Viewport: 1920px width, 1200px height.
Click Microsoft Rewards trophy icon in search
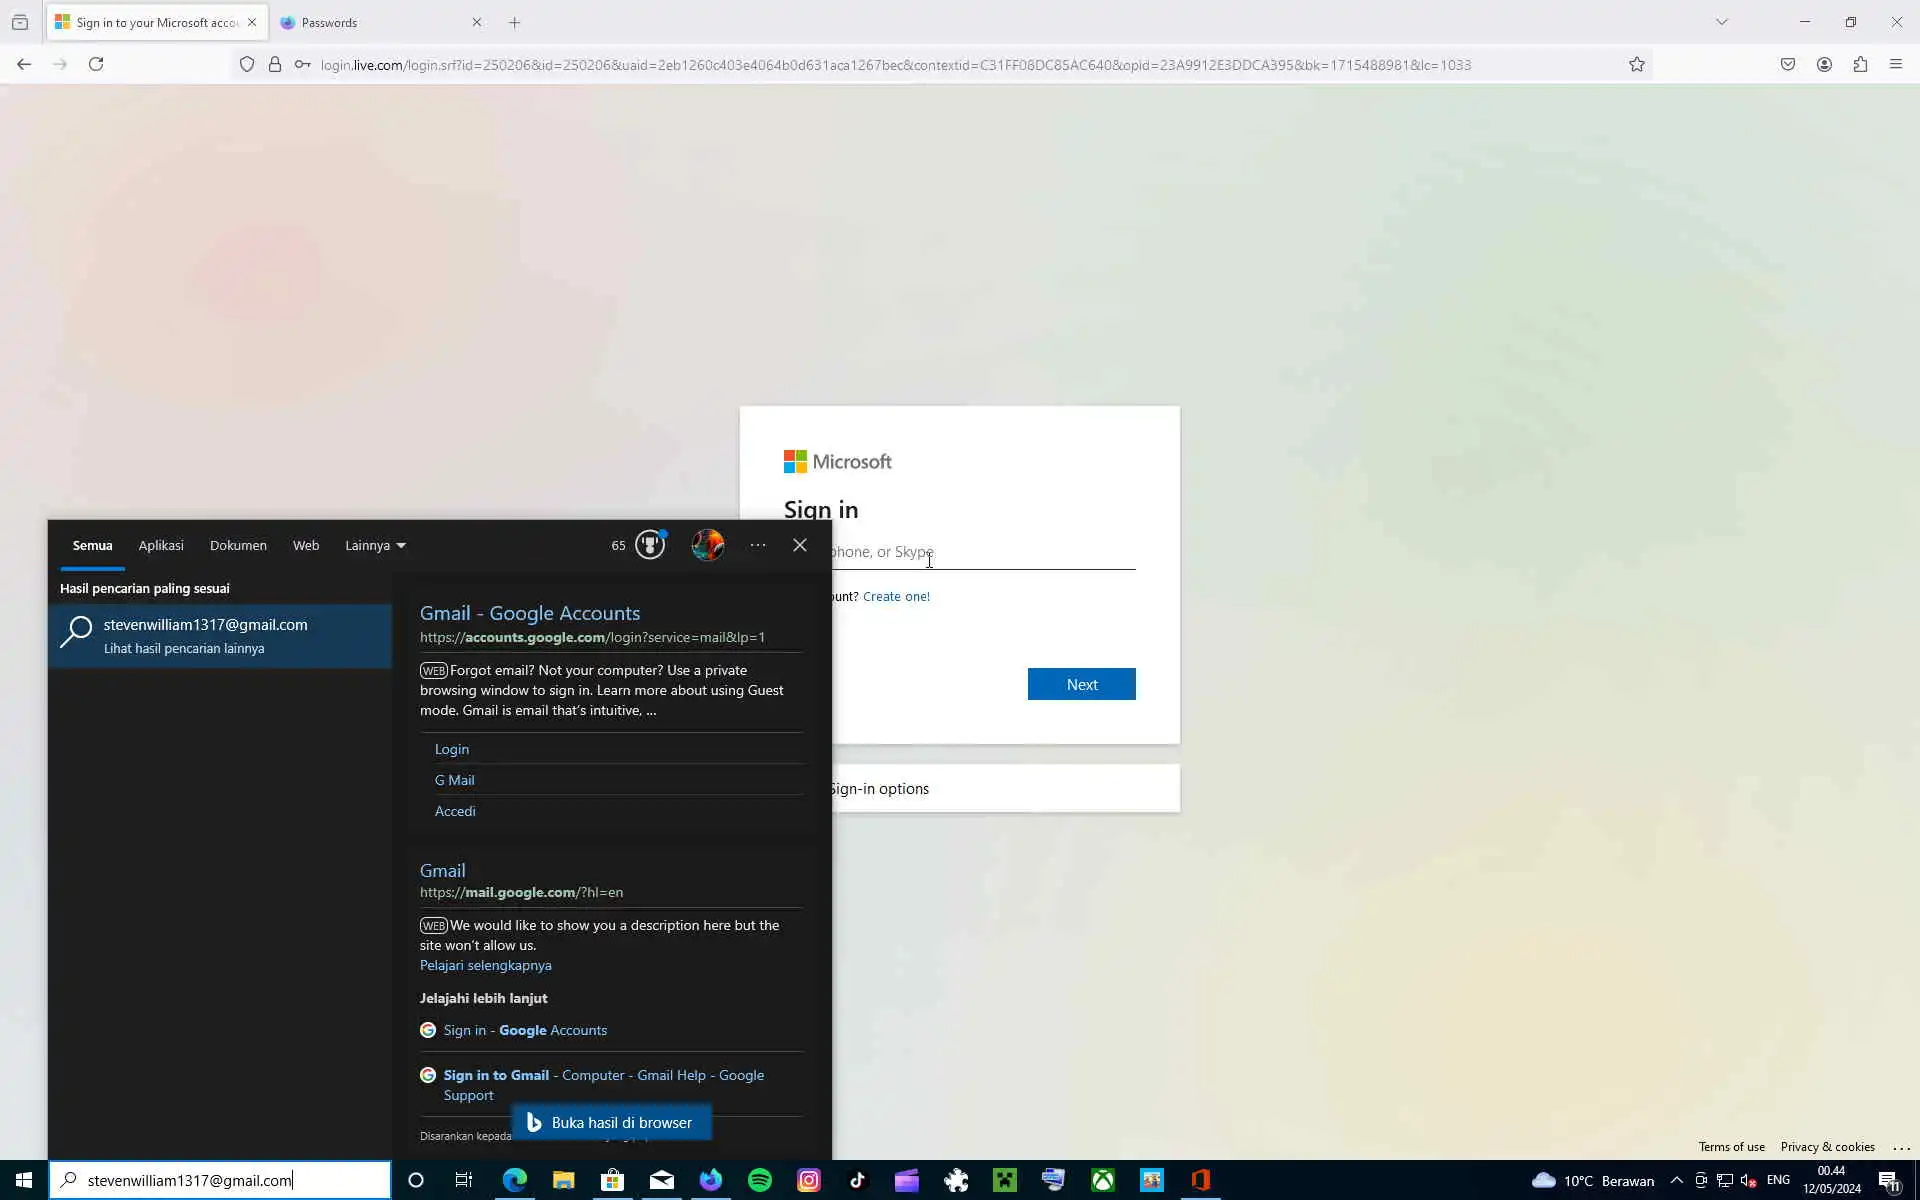coord(650,545)
